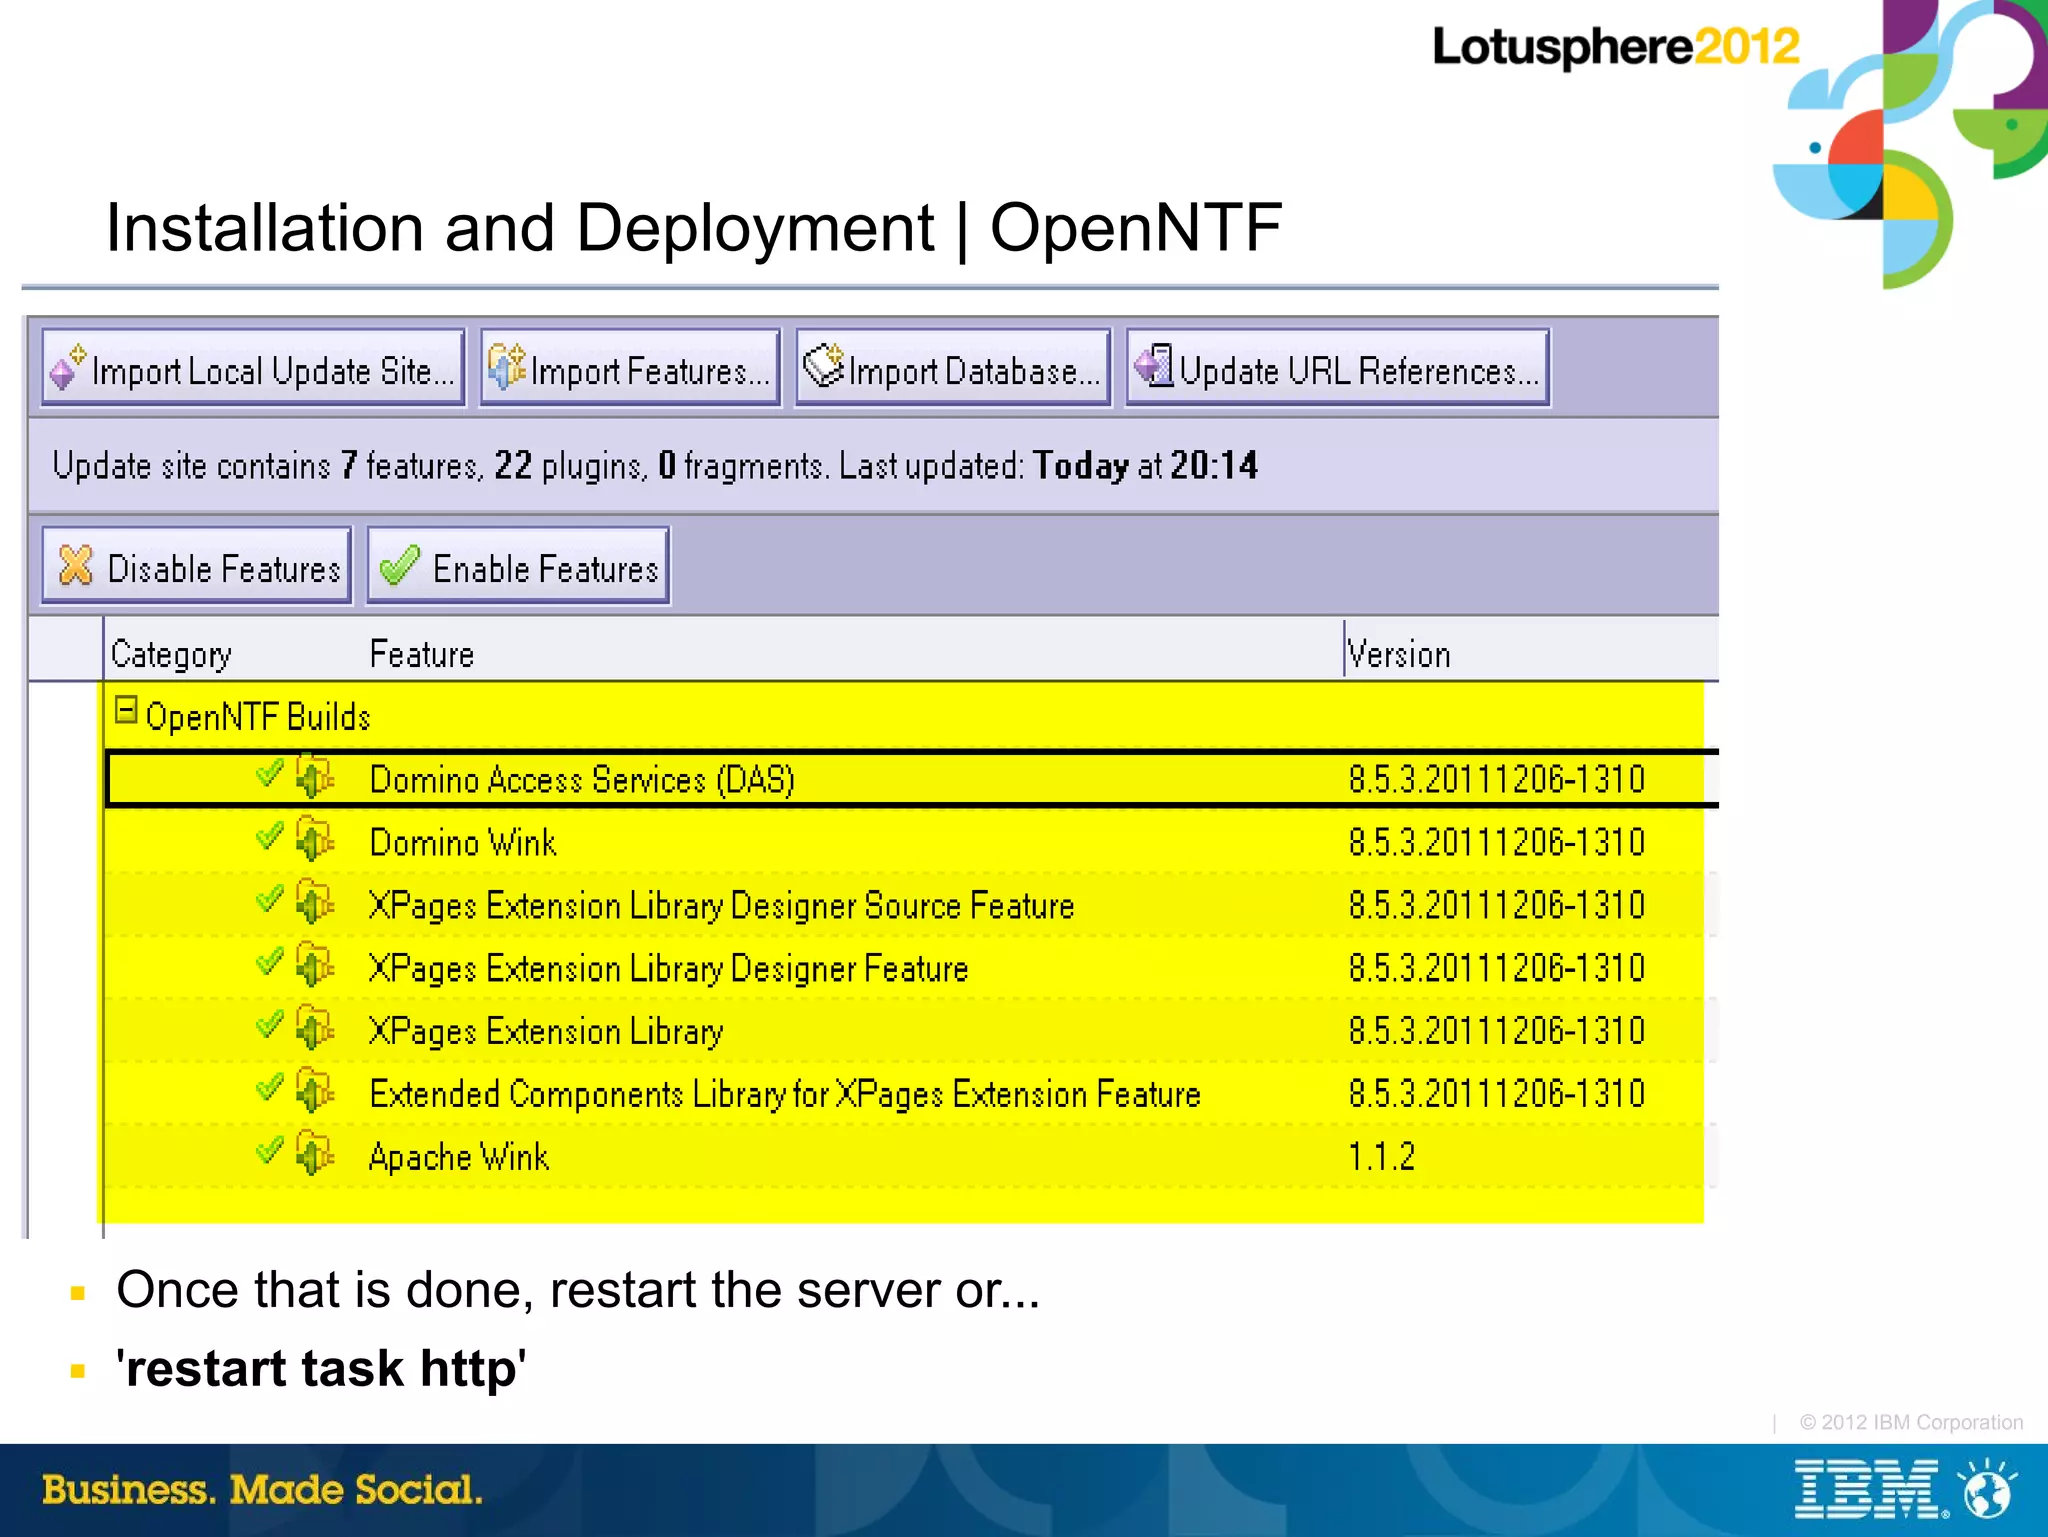Image resolution: width=2048 pixels, height=1537 pixels.
Task: Click the Version column header
Action: (x=1398, y=654)
